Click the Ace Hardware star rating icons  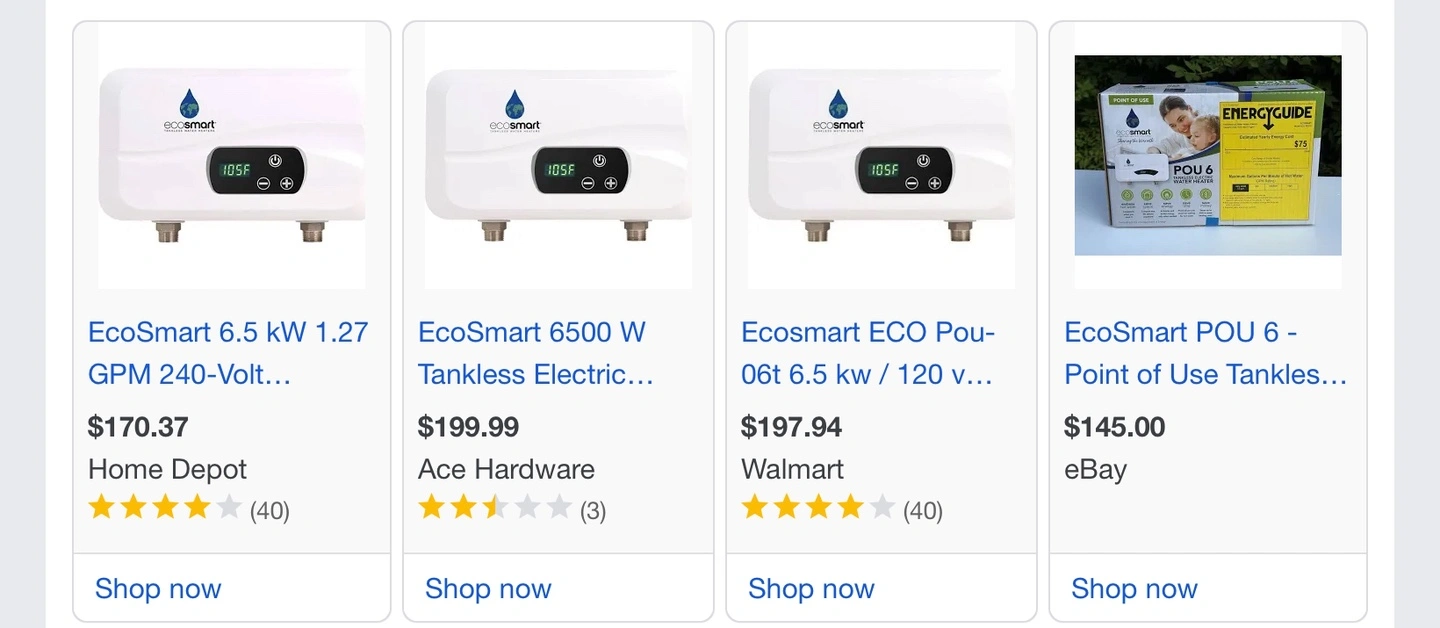tap(495, 508)
